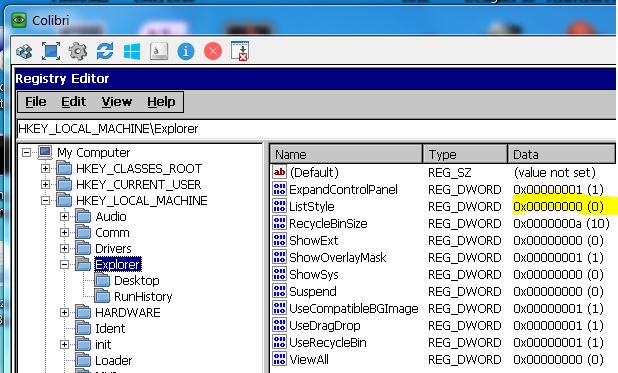
Task: Select the ShowOverlayMask value name
Action: [338, 257]
